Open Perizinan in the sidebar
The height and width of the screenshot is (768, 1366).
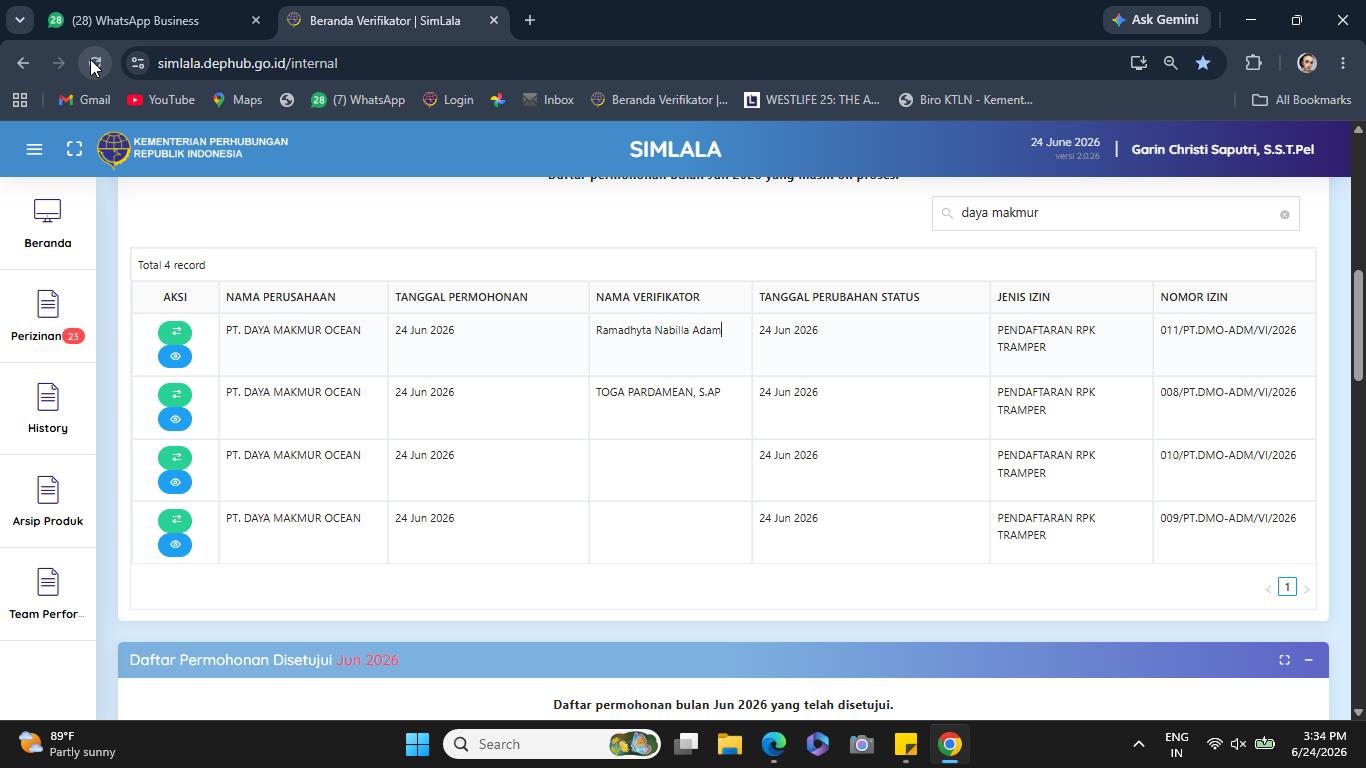pos(48,317)
